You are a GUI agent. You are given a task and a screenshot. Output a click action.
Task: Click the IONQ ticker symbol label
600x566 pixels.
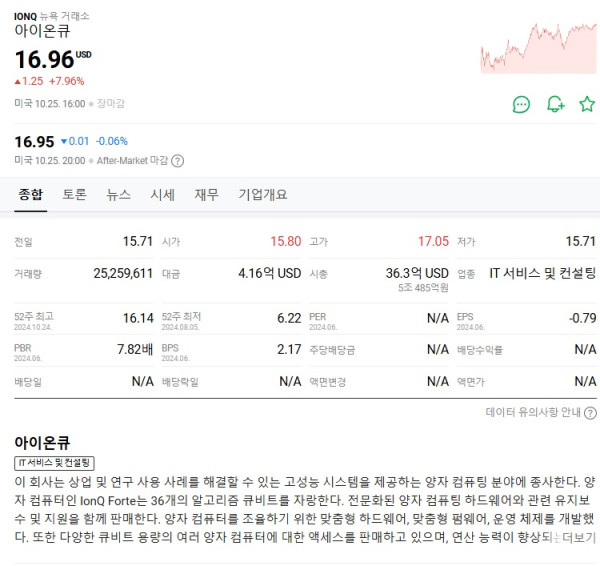click(x=25, y=16)
